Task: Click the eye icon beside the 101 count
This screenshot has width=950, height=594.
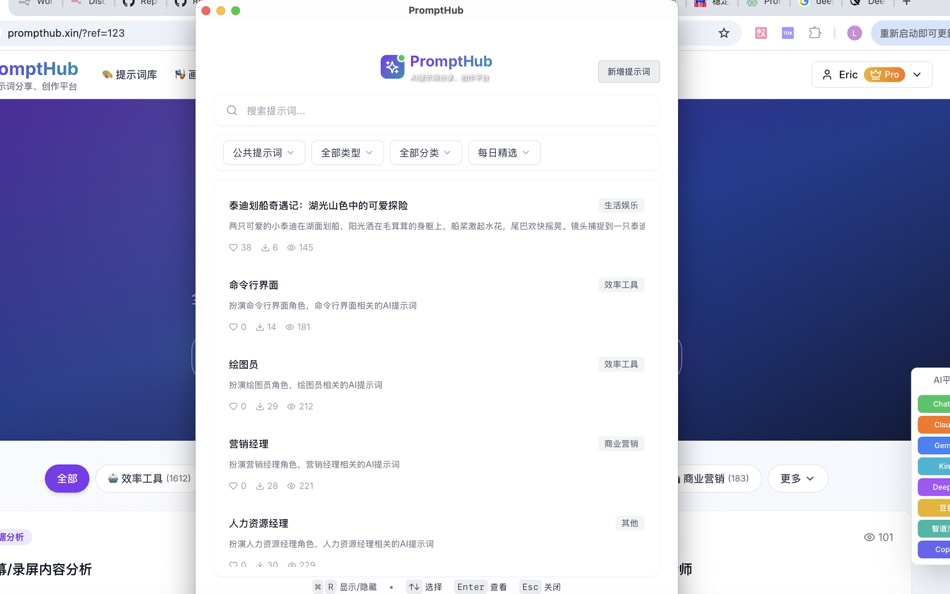Action: pos(869,537)
